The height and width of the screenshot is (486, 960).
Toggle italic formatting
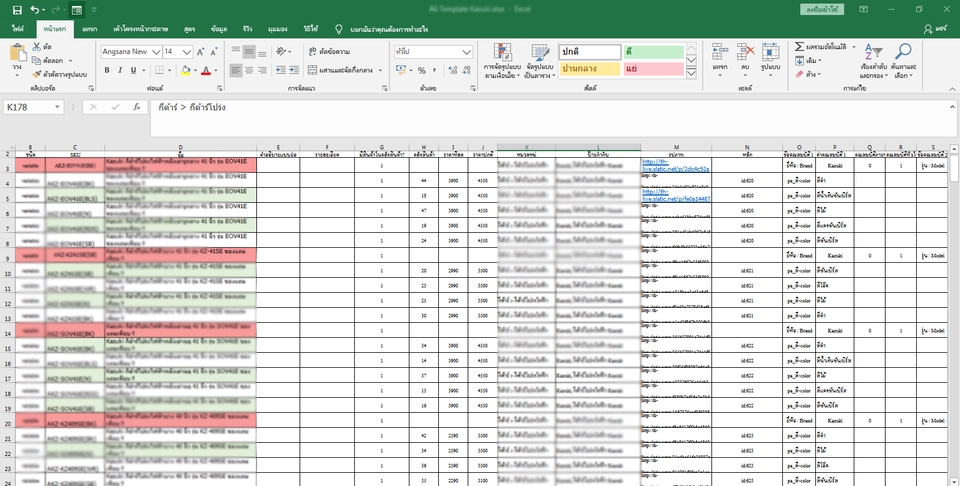point(120,70)
